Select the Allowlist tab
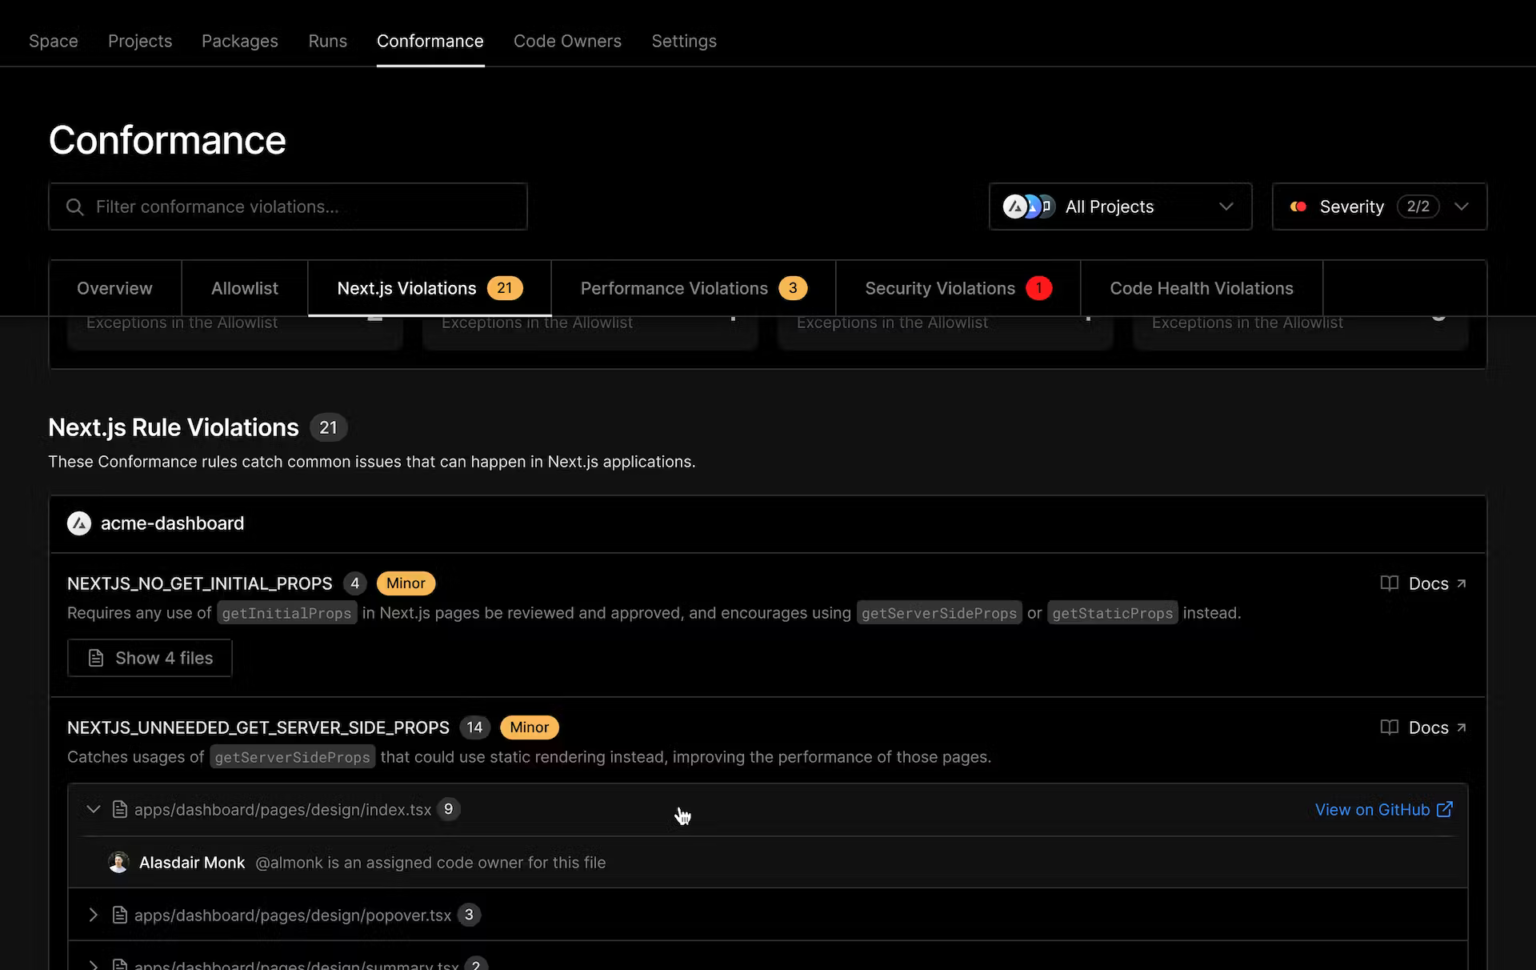Viewport: 1536px width, 970px height. point(244,288)
